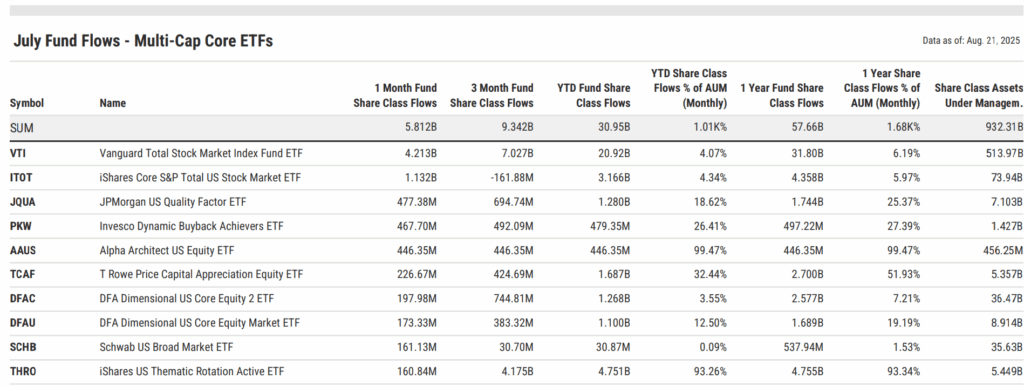Screen dimensions: 1024x386
Task: Click the Symbol column header
Action: click(x=27, y=103)
